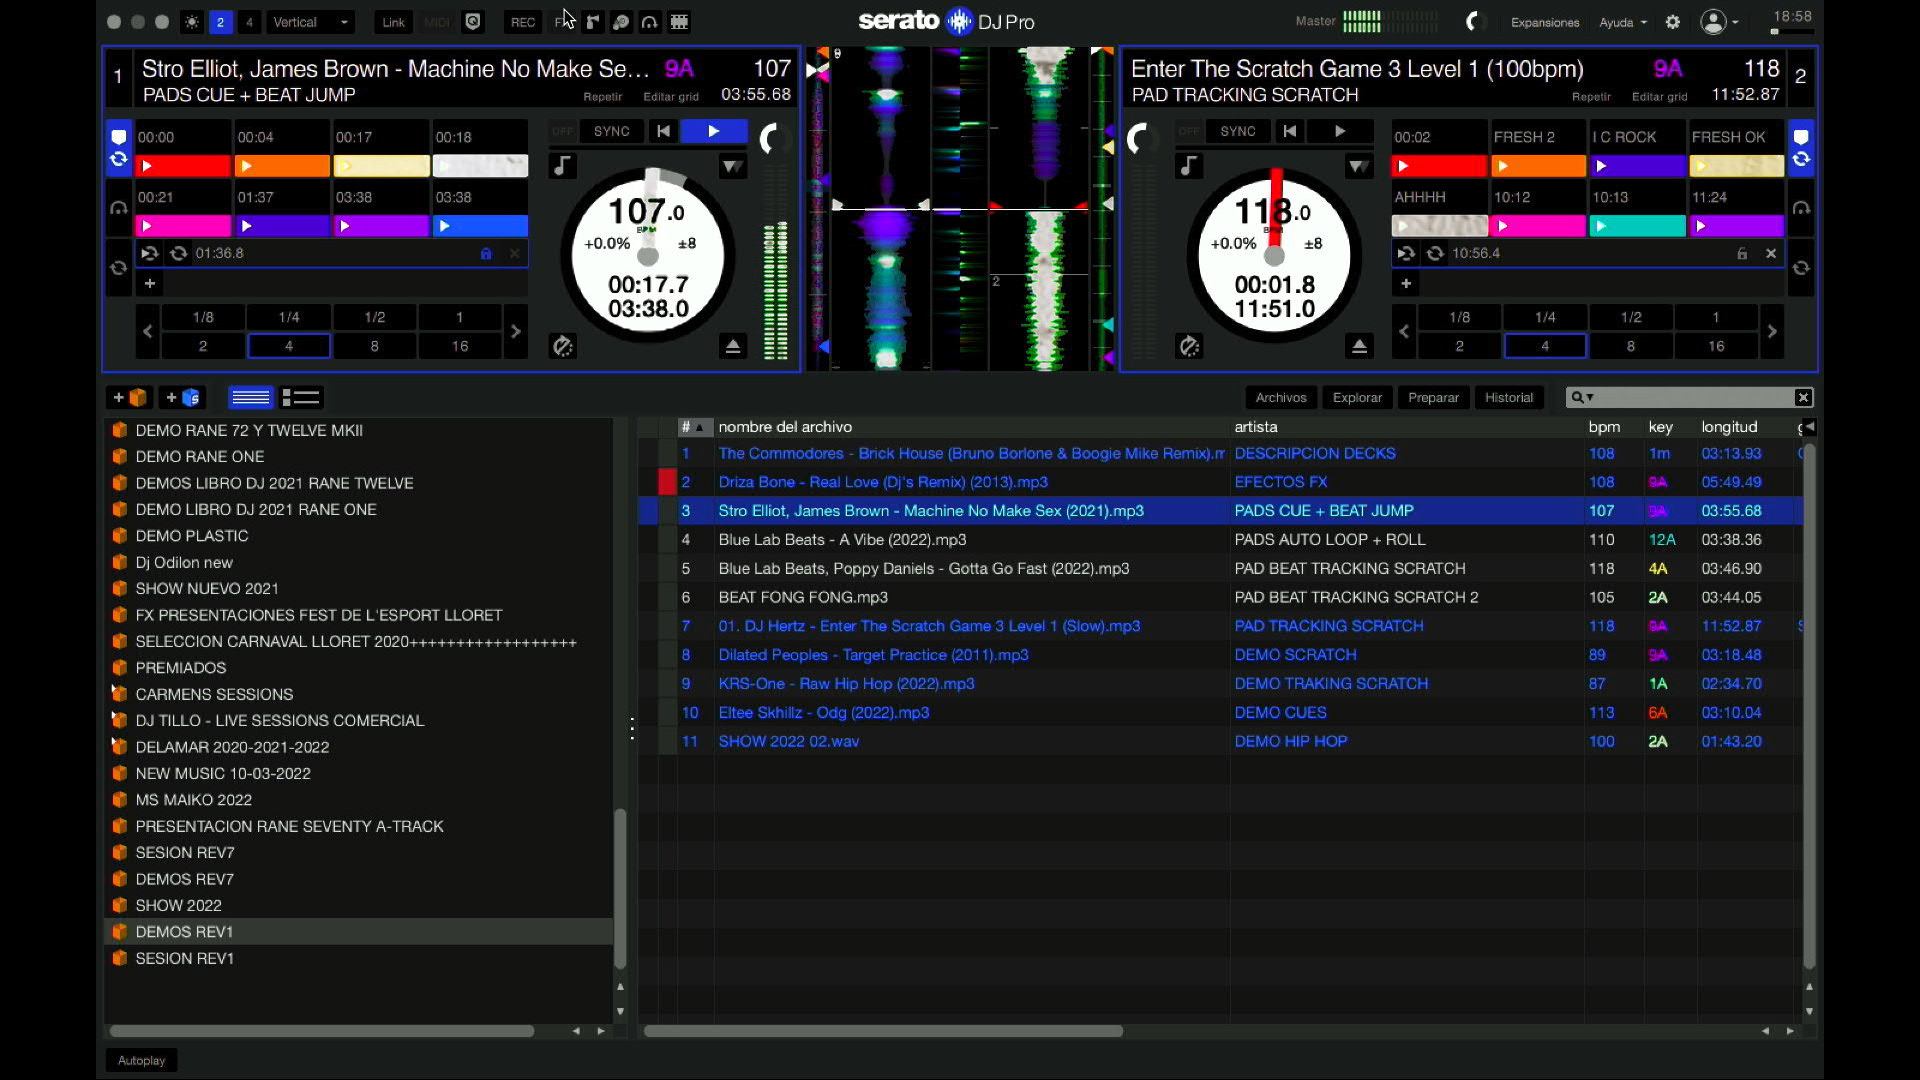This screenshot has width=1920, height=1080.
Task: Open the Vertical display mode dropdown
Action: click(310, 21)
